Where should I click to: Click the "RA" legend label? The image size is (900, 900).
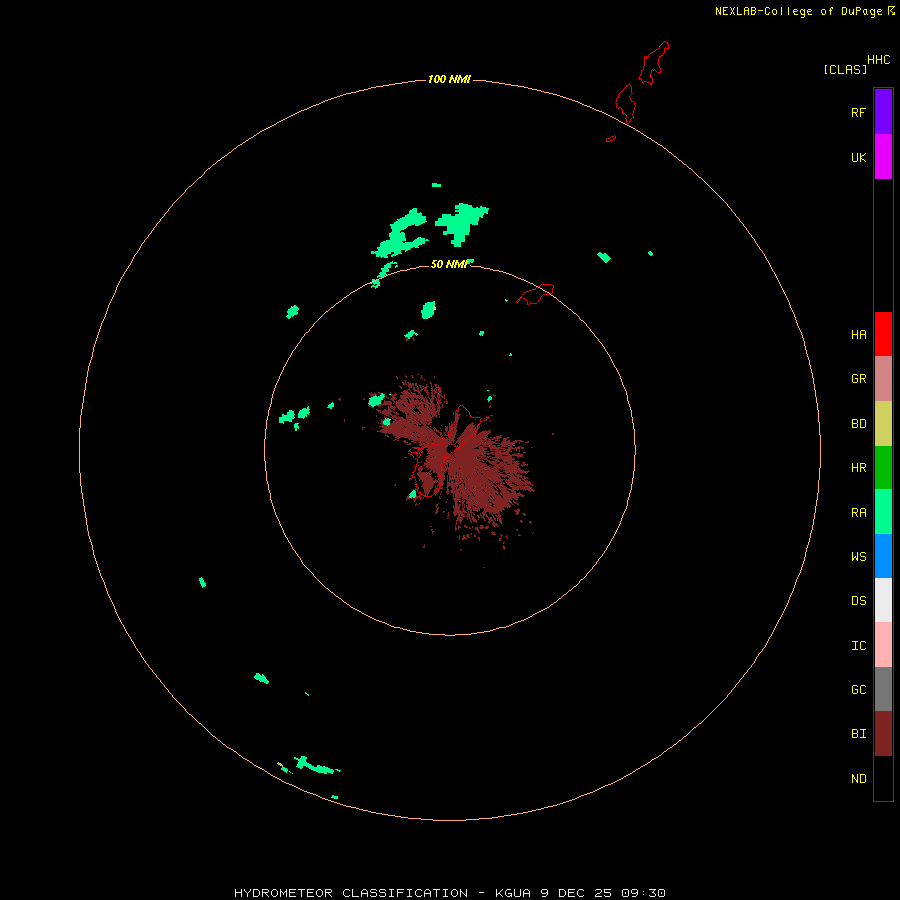pyautogui.click(x=858, y=513)
